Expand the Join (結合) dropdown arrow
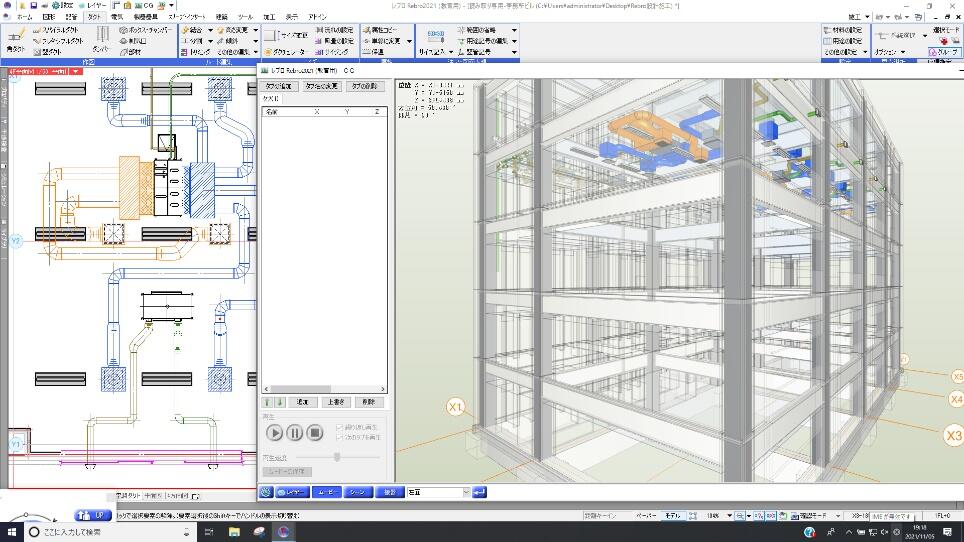This screenshot has height=542, width=964. (x=210, y=30)
